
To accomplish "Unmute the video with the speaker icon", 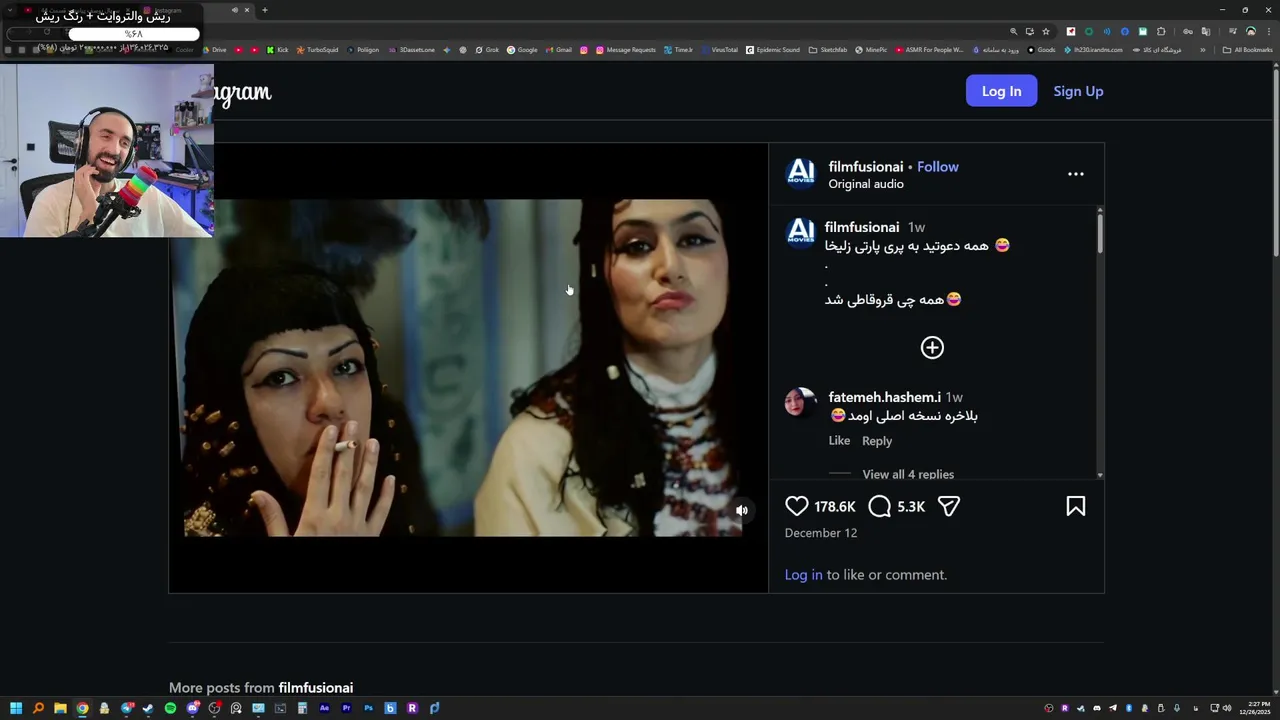I will tap(742, 510).
